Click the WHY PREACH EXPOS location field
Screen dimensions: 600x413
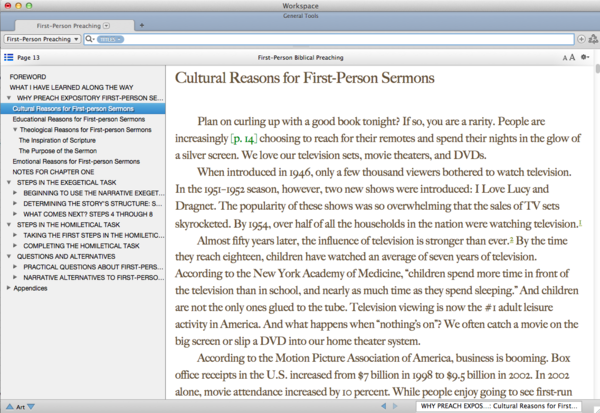[499, 406]
